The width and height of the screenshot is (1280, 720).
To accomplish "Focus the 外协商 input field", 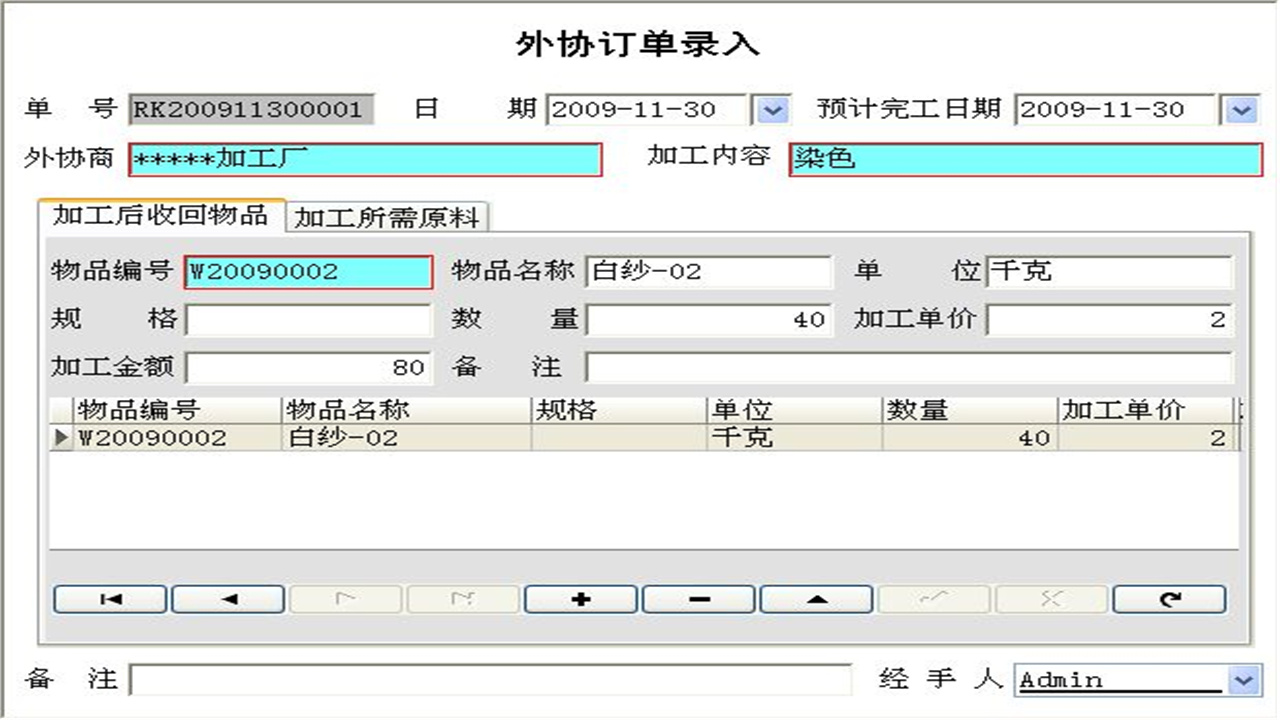I will (365, 160).
